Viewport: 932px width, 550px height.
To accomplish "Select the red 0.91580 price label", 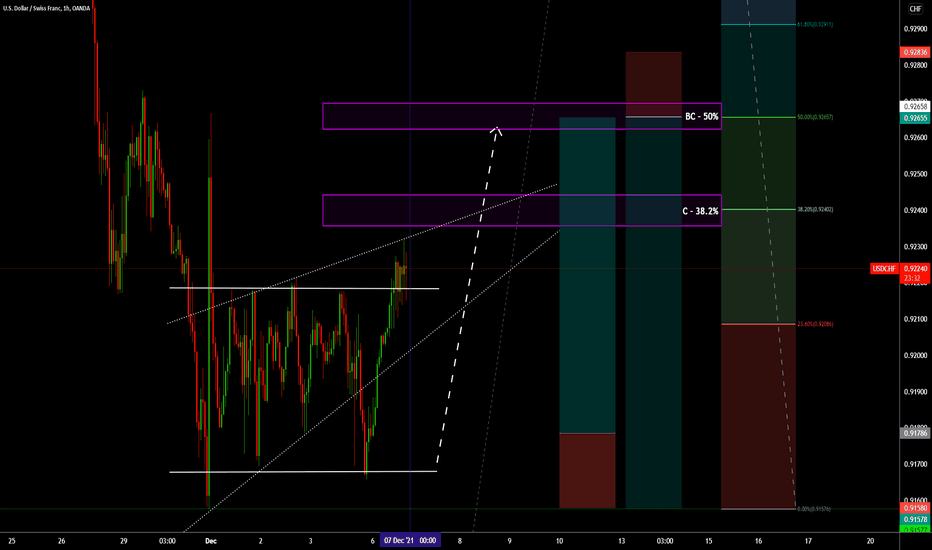I will (915, 508).
